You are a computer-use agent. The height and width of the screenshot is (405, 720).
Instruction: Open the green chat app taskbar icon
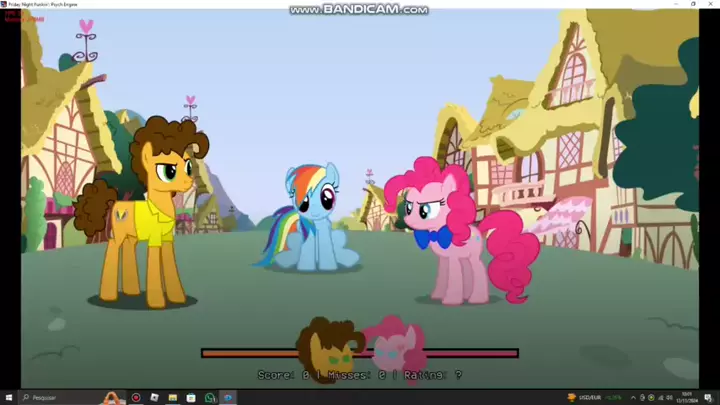click(x=210, y=397)
